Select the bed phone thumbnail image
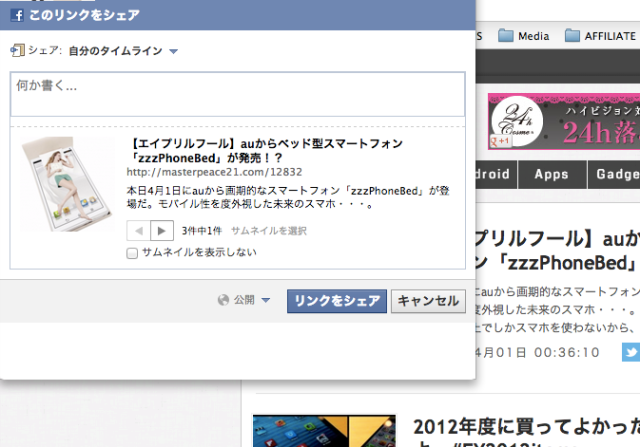The height and width of the screenshot is (447, 640). (67, 184)
